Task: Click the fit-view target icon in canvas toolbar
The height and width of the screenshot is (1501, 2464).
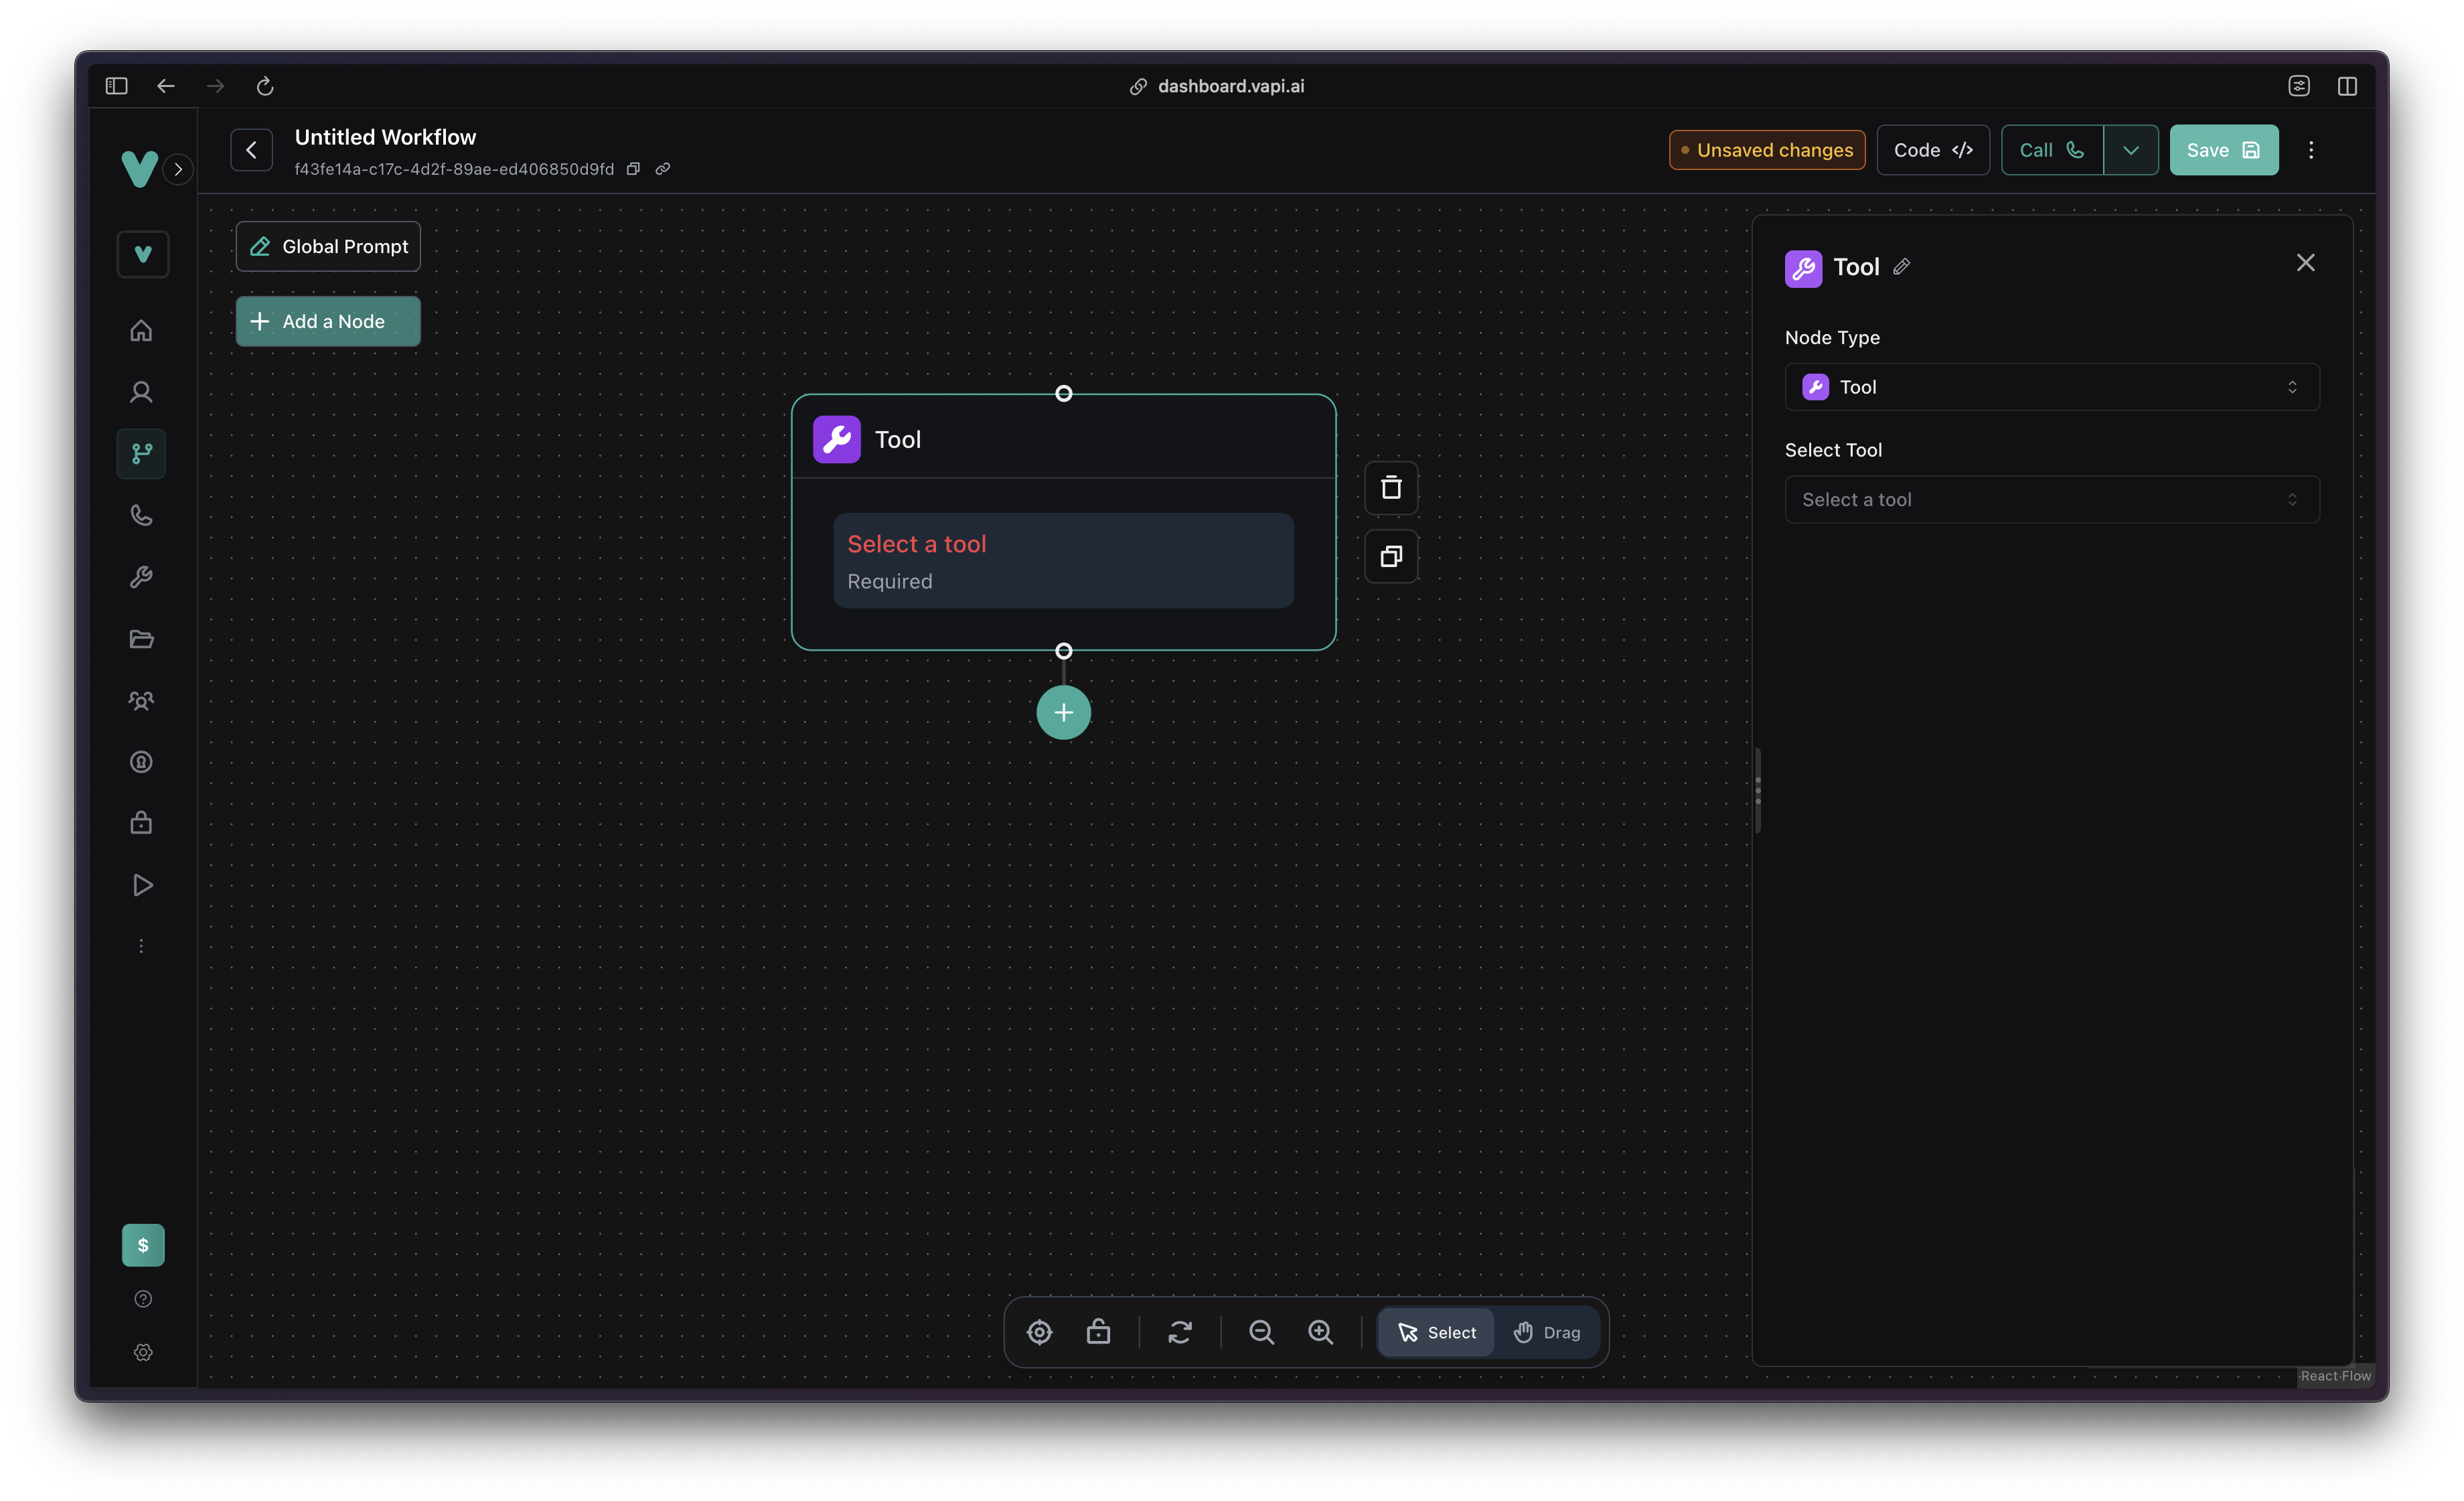Action: (1039, 1332)
